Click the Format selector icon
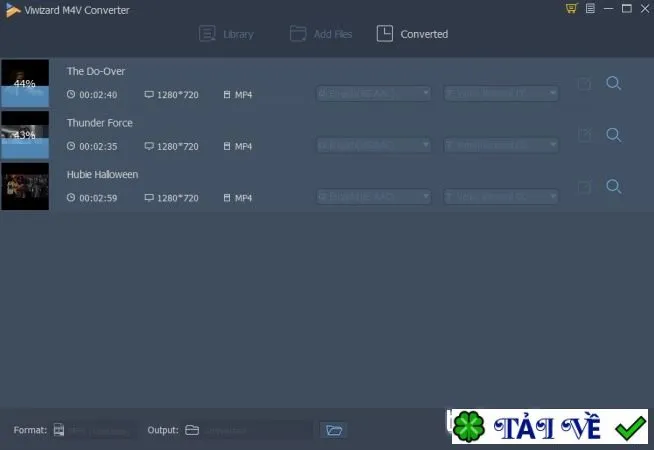The width and height of the screenshot is (654, 450). coord(59,430)
